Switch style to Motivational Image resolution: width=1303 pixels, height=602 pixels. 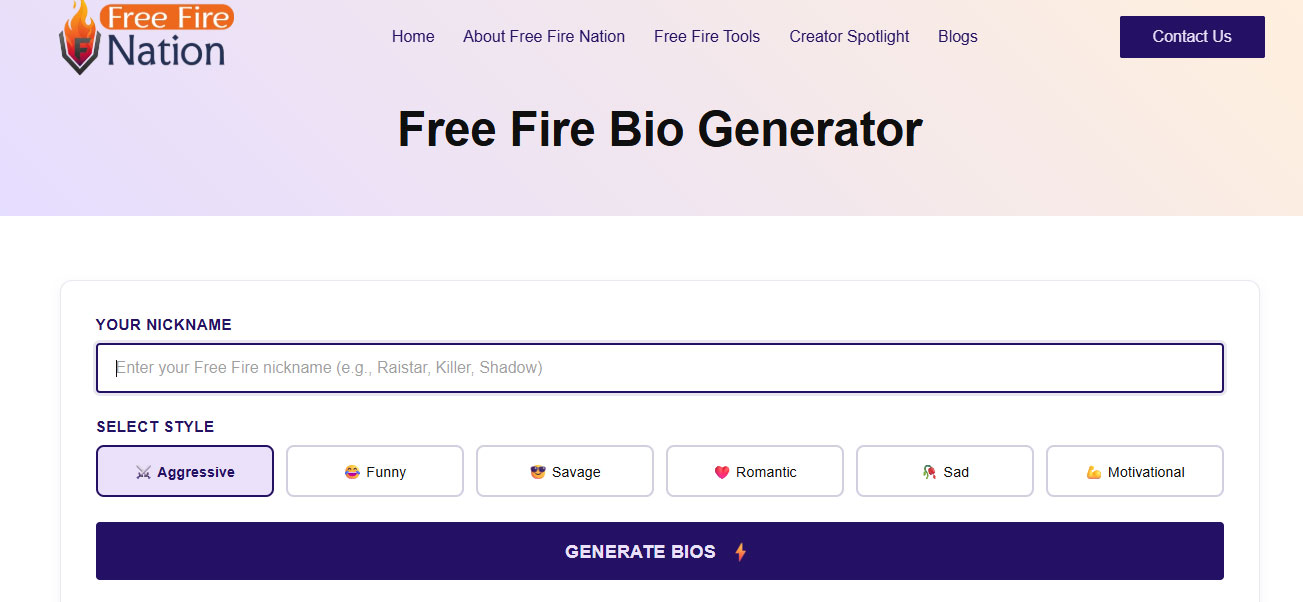(x=1134, y=470)
